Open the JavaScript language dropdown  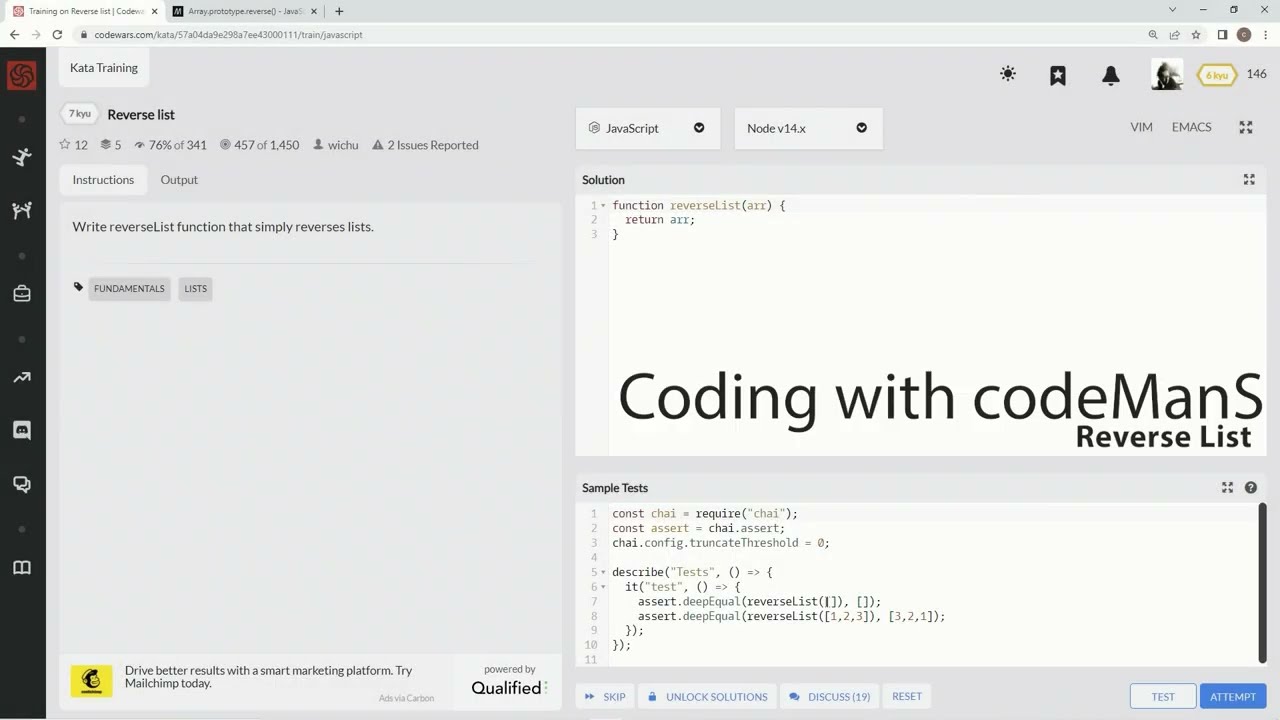click(647, 128)
